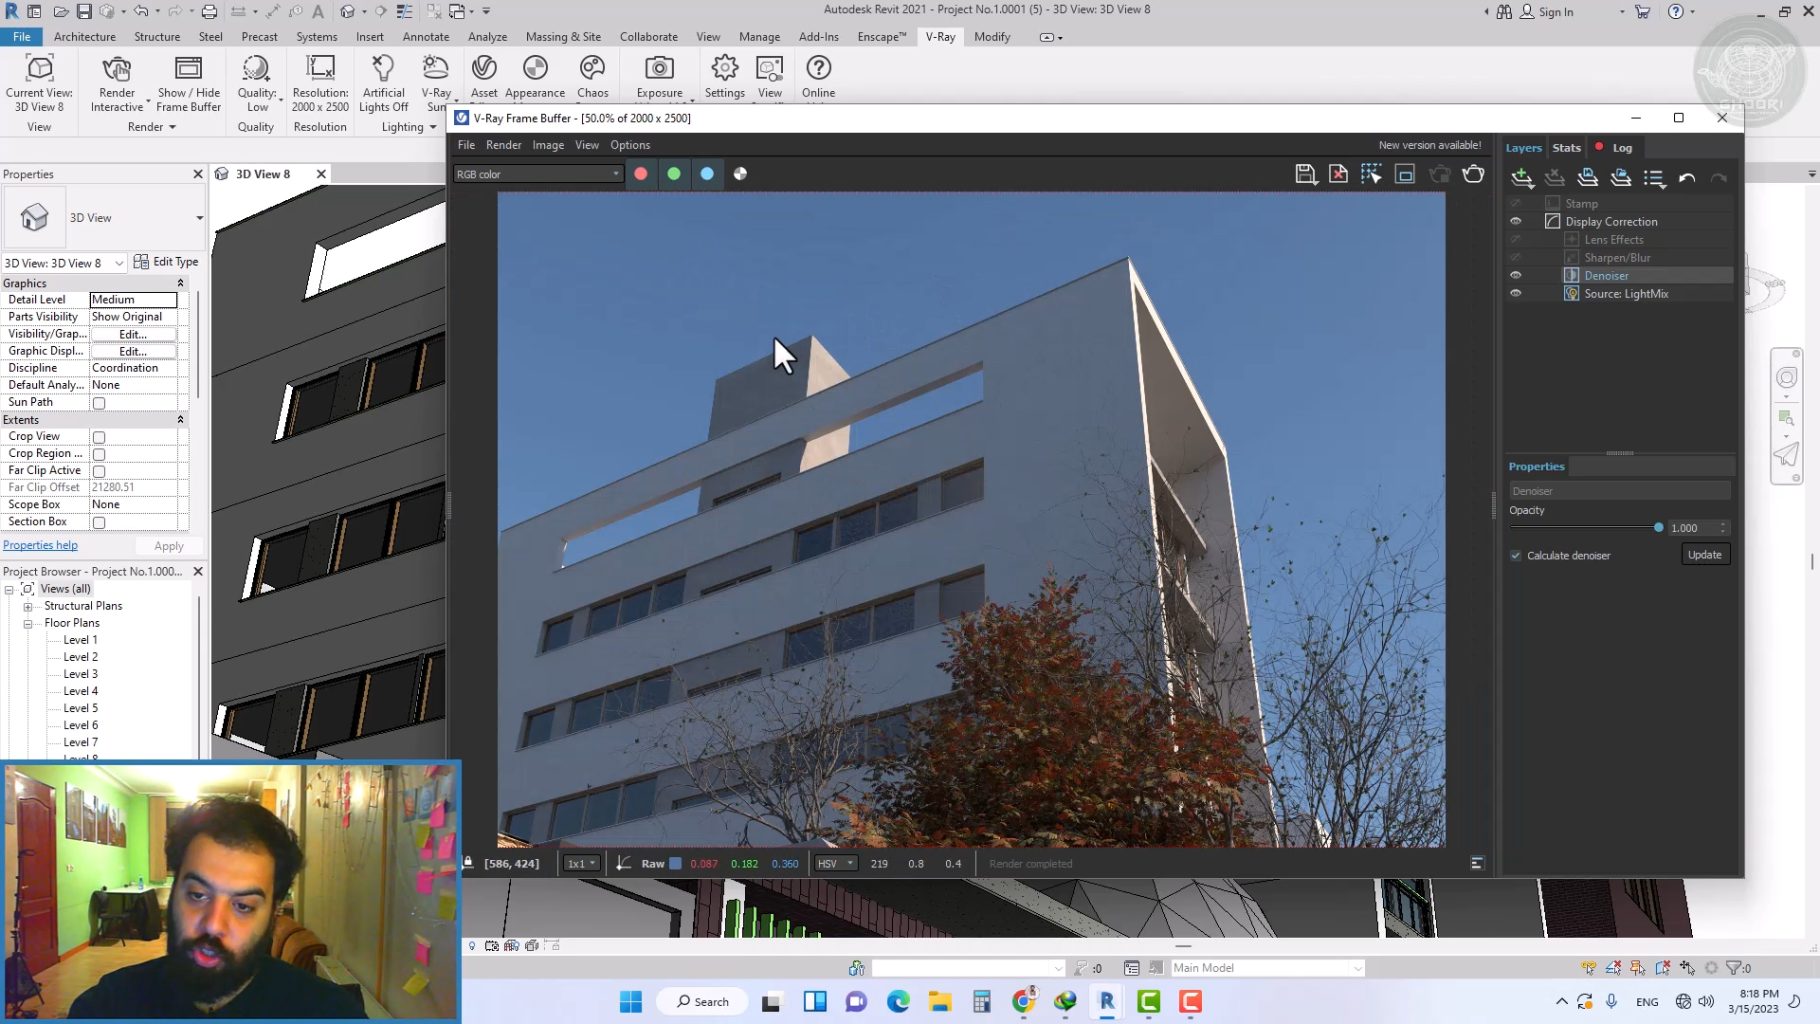Click the Render button in the V-Ray ribbon
This screenshot has height=1024, width=1820.
coord(116,83)
